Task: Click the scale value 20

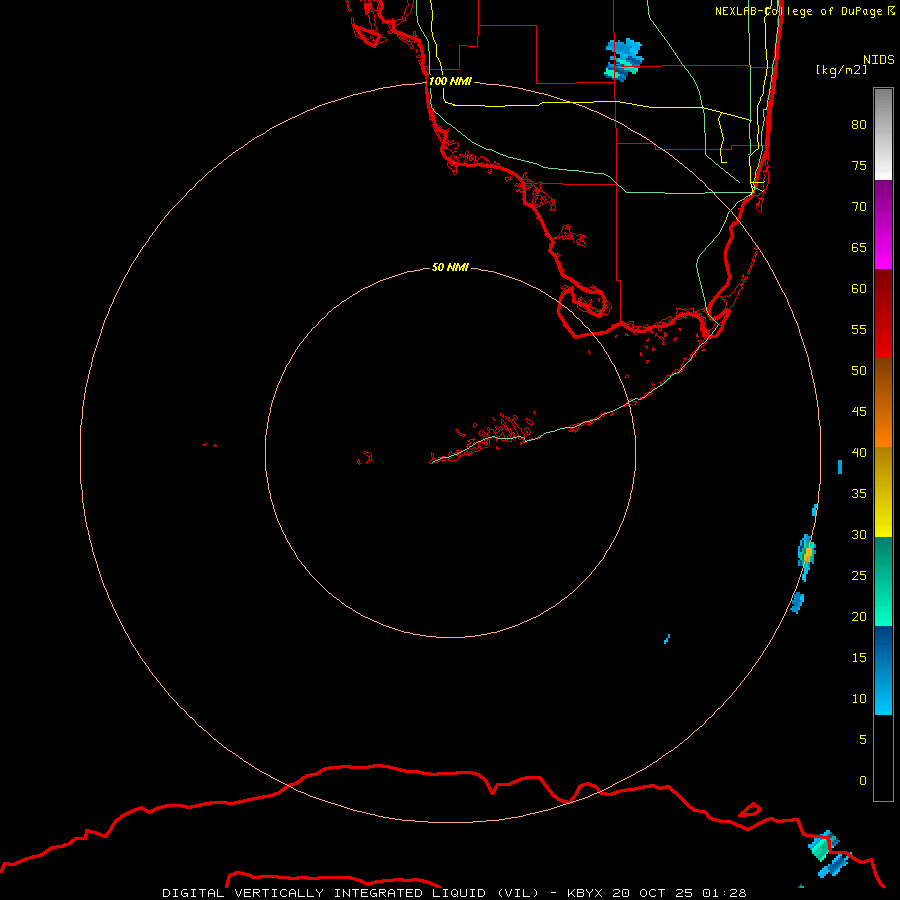Action: [x=859, y=616]
